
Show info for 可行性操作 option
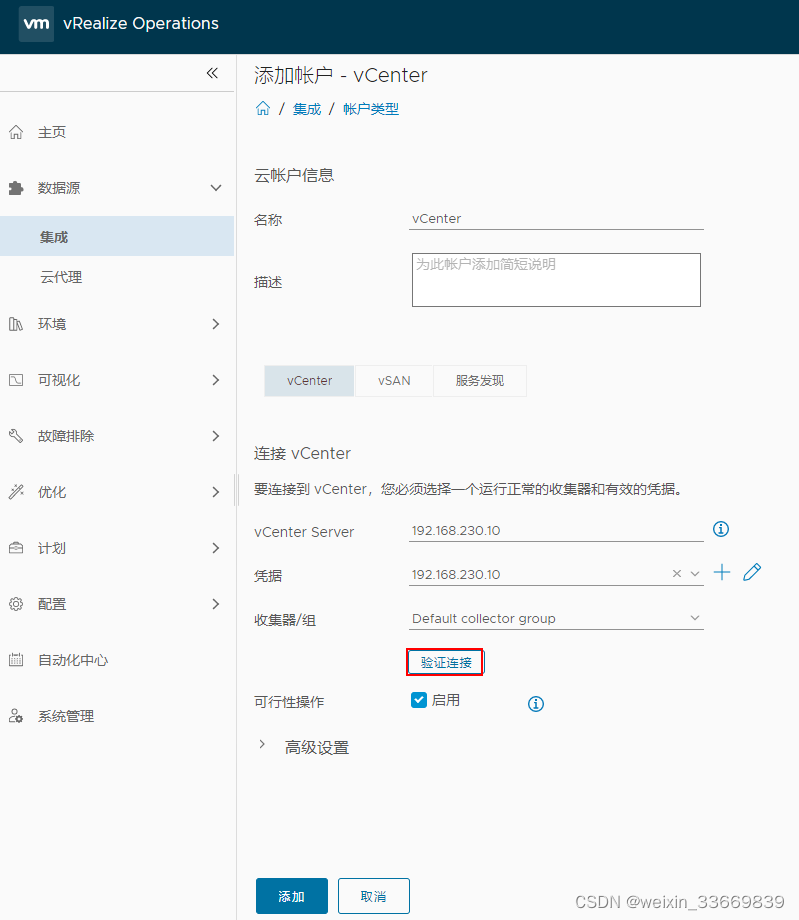click(536, 703)
